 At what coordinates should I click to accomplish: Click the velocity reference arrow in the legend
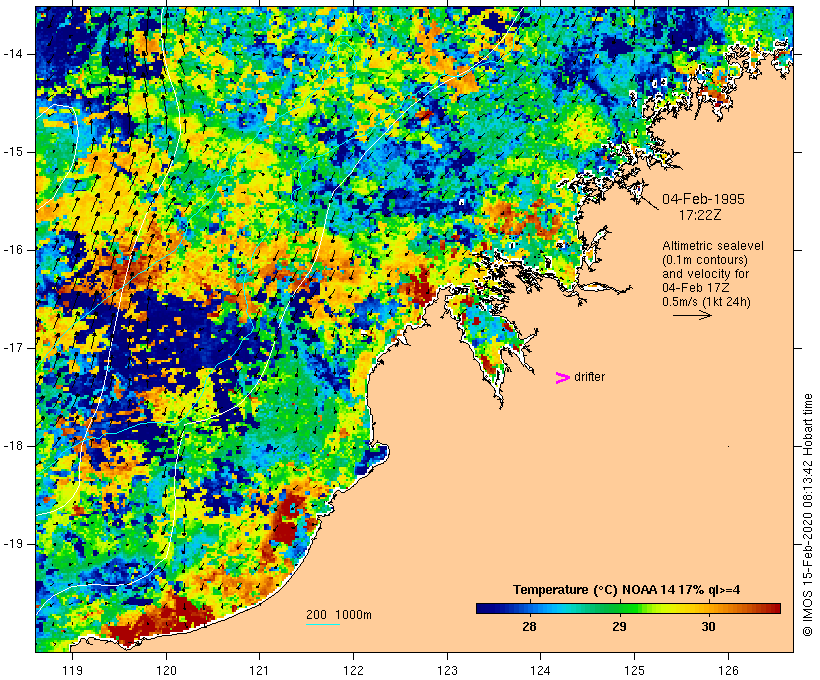[692, 315]
